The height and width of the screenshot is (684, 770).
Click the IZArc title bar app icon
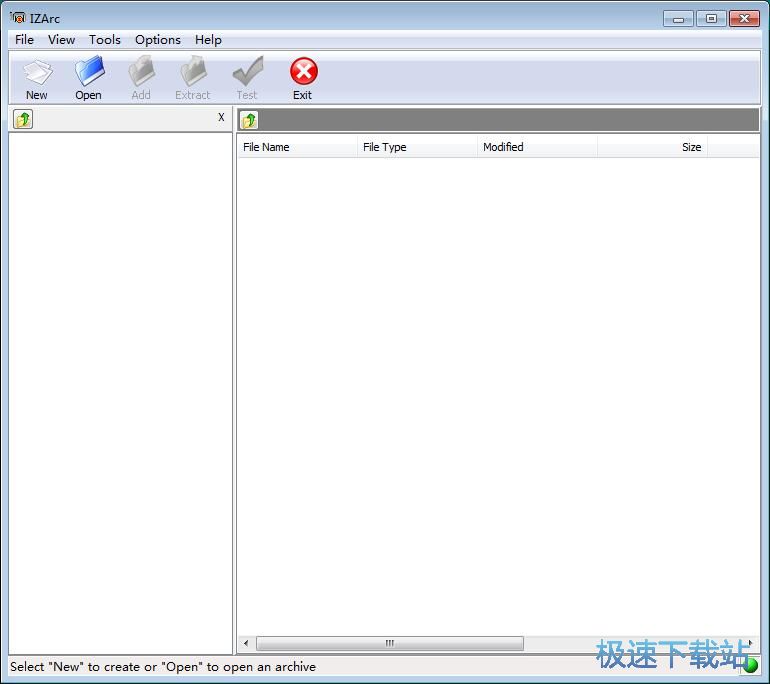18,18
